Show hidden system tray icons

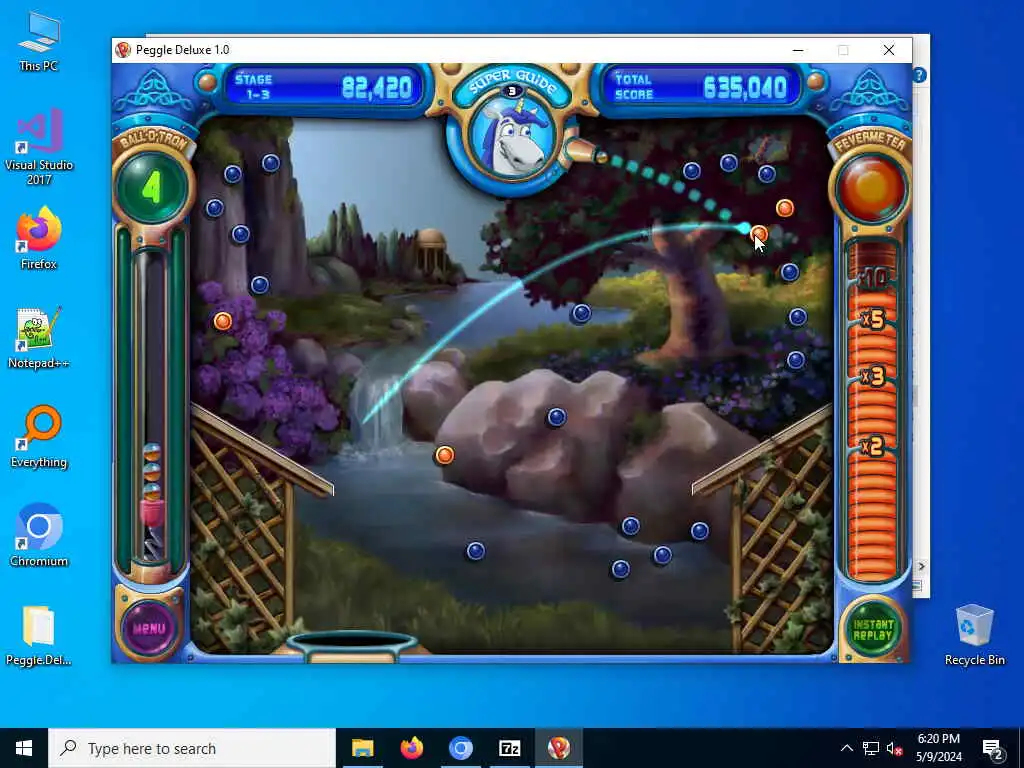pyautogui.click(x=846, y=748)
